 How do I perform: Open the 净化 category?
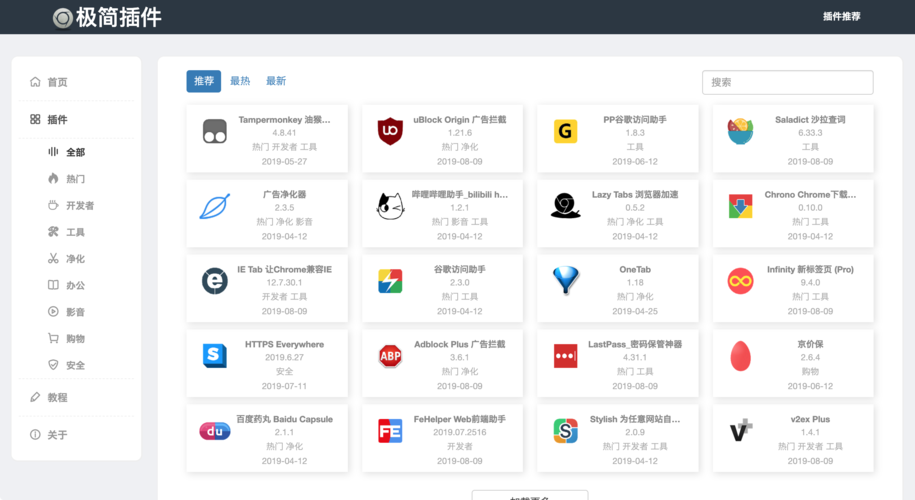76,259
